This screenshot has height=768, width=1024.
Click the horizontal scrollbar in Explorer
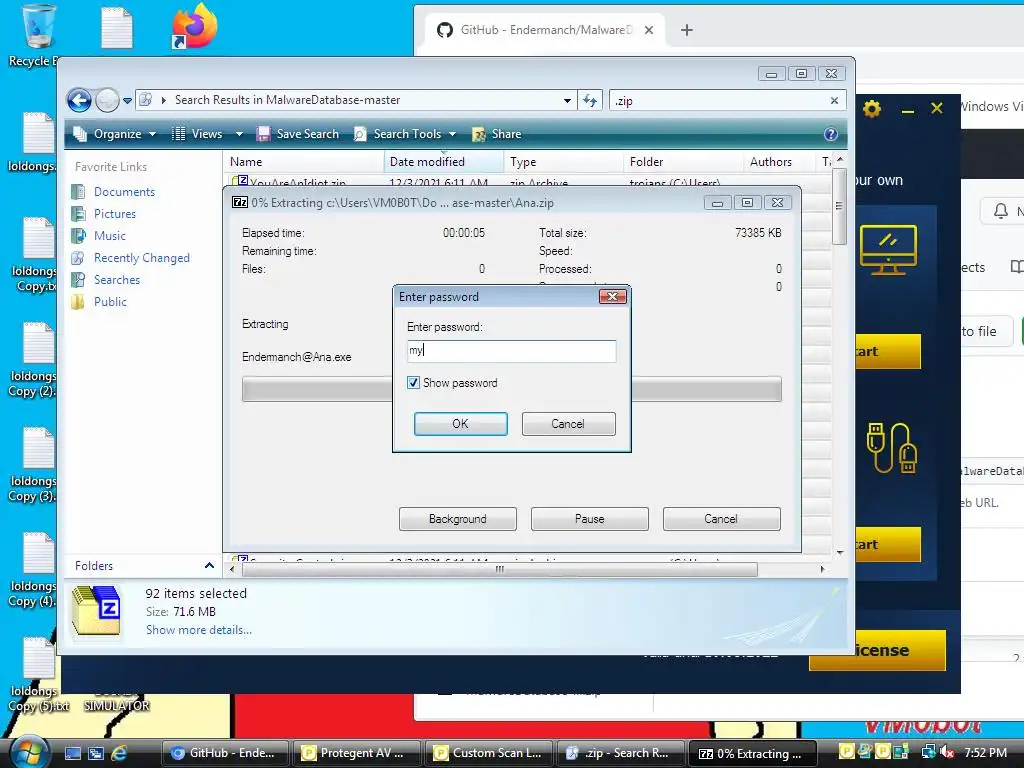click(500, 569)
